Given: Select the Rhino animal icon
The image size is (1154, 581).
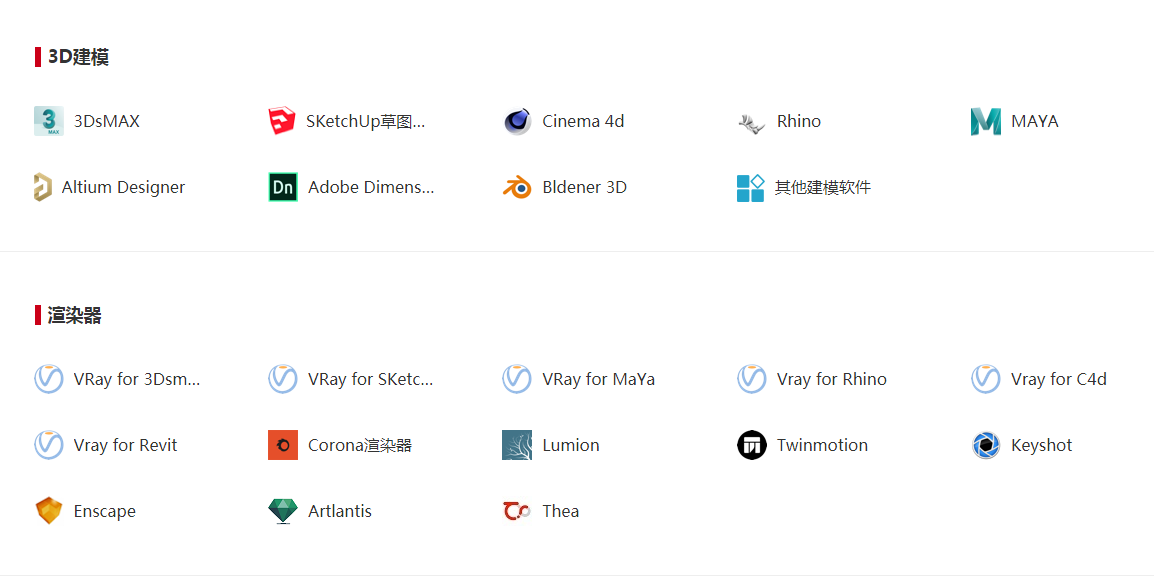Looking at the screenshot, I should click(751, 122).
